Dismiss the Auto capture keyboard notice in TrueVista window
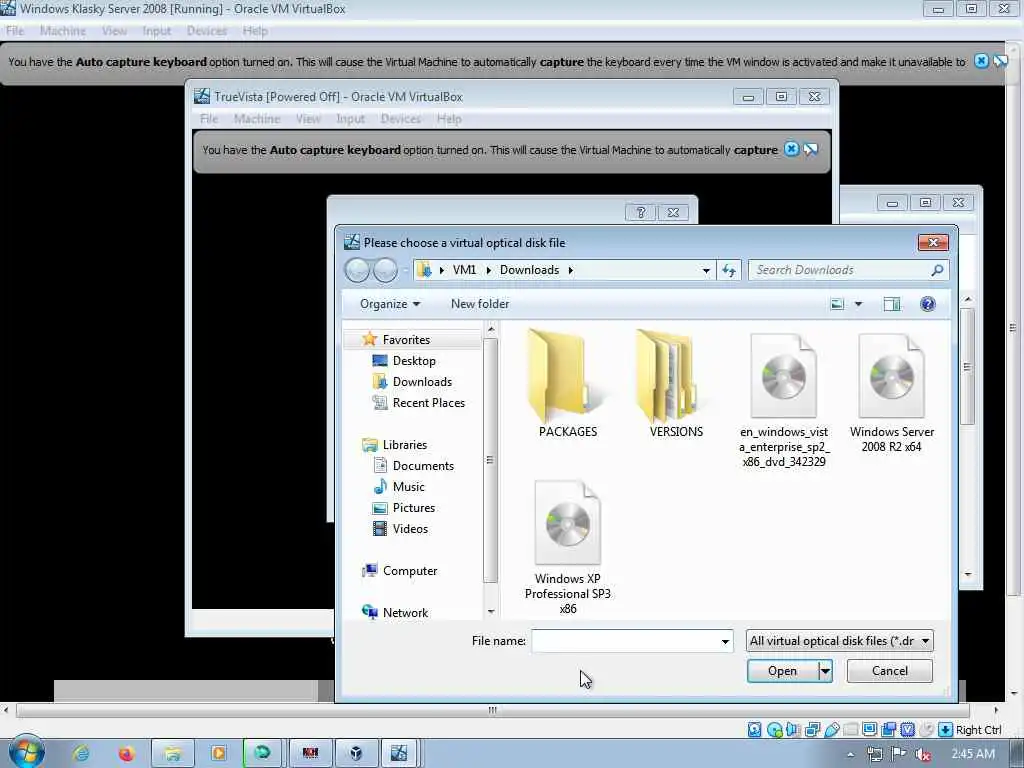 [791, 149]
